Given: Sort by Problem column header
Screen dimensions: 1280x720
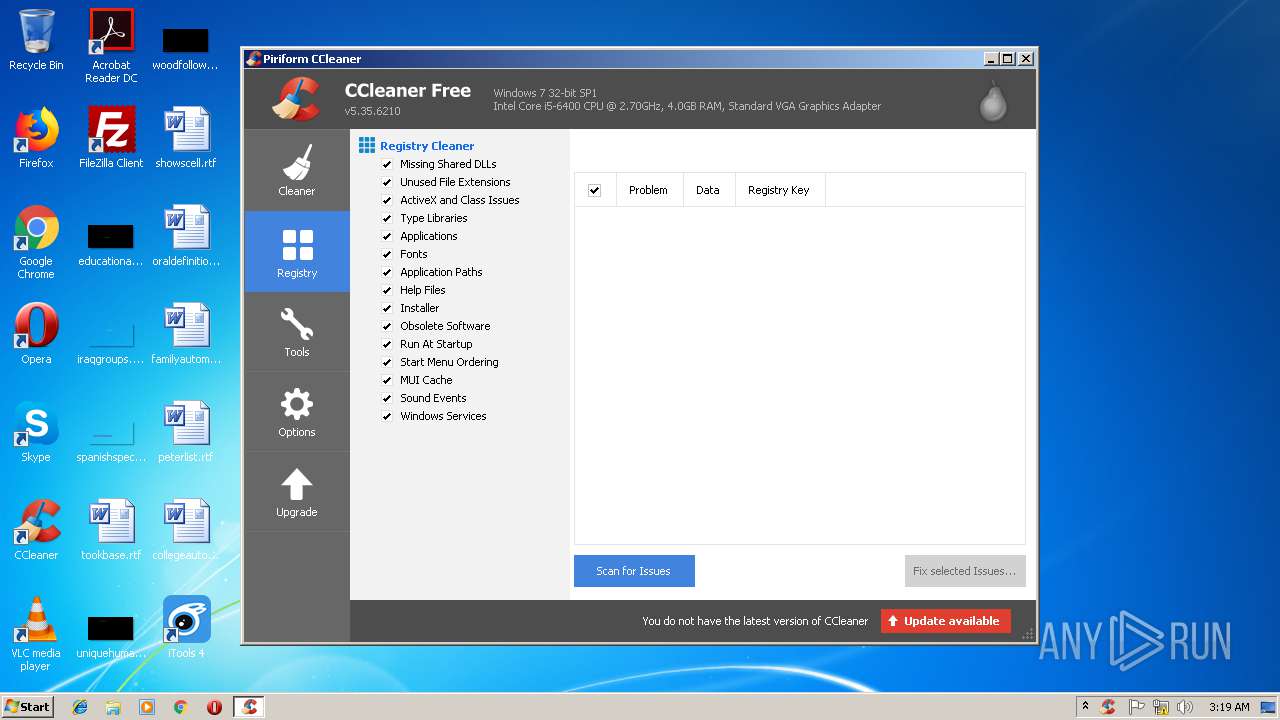Looking at the screenshot, I should click(x=648, y=190).
